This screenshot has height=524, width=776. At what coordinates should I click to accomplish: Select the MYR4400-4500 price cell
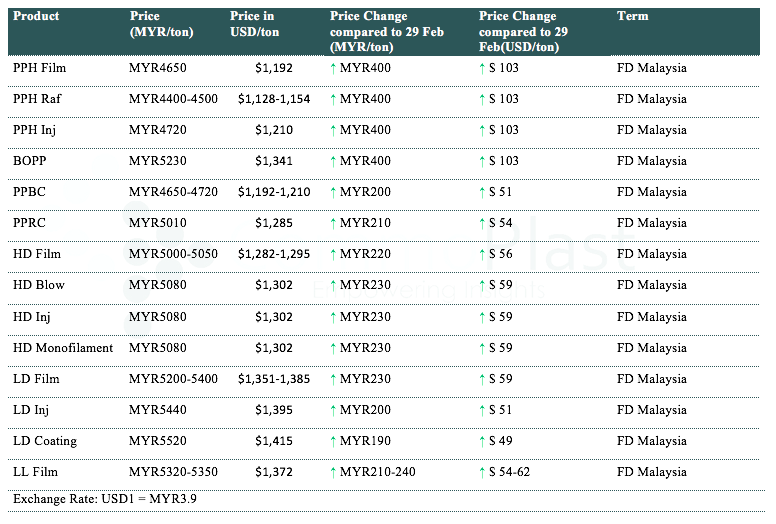click(x=173, y=99)
